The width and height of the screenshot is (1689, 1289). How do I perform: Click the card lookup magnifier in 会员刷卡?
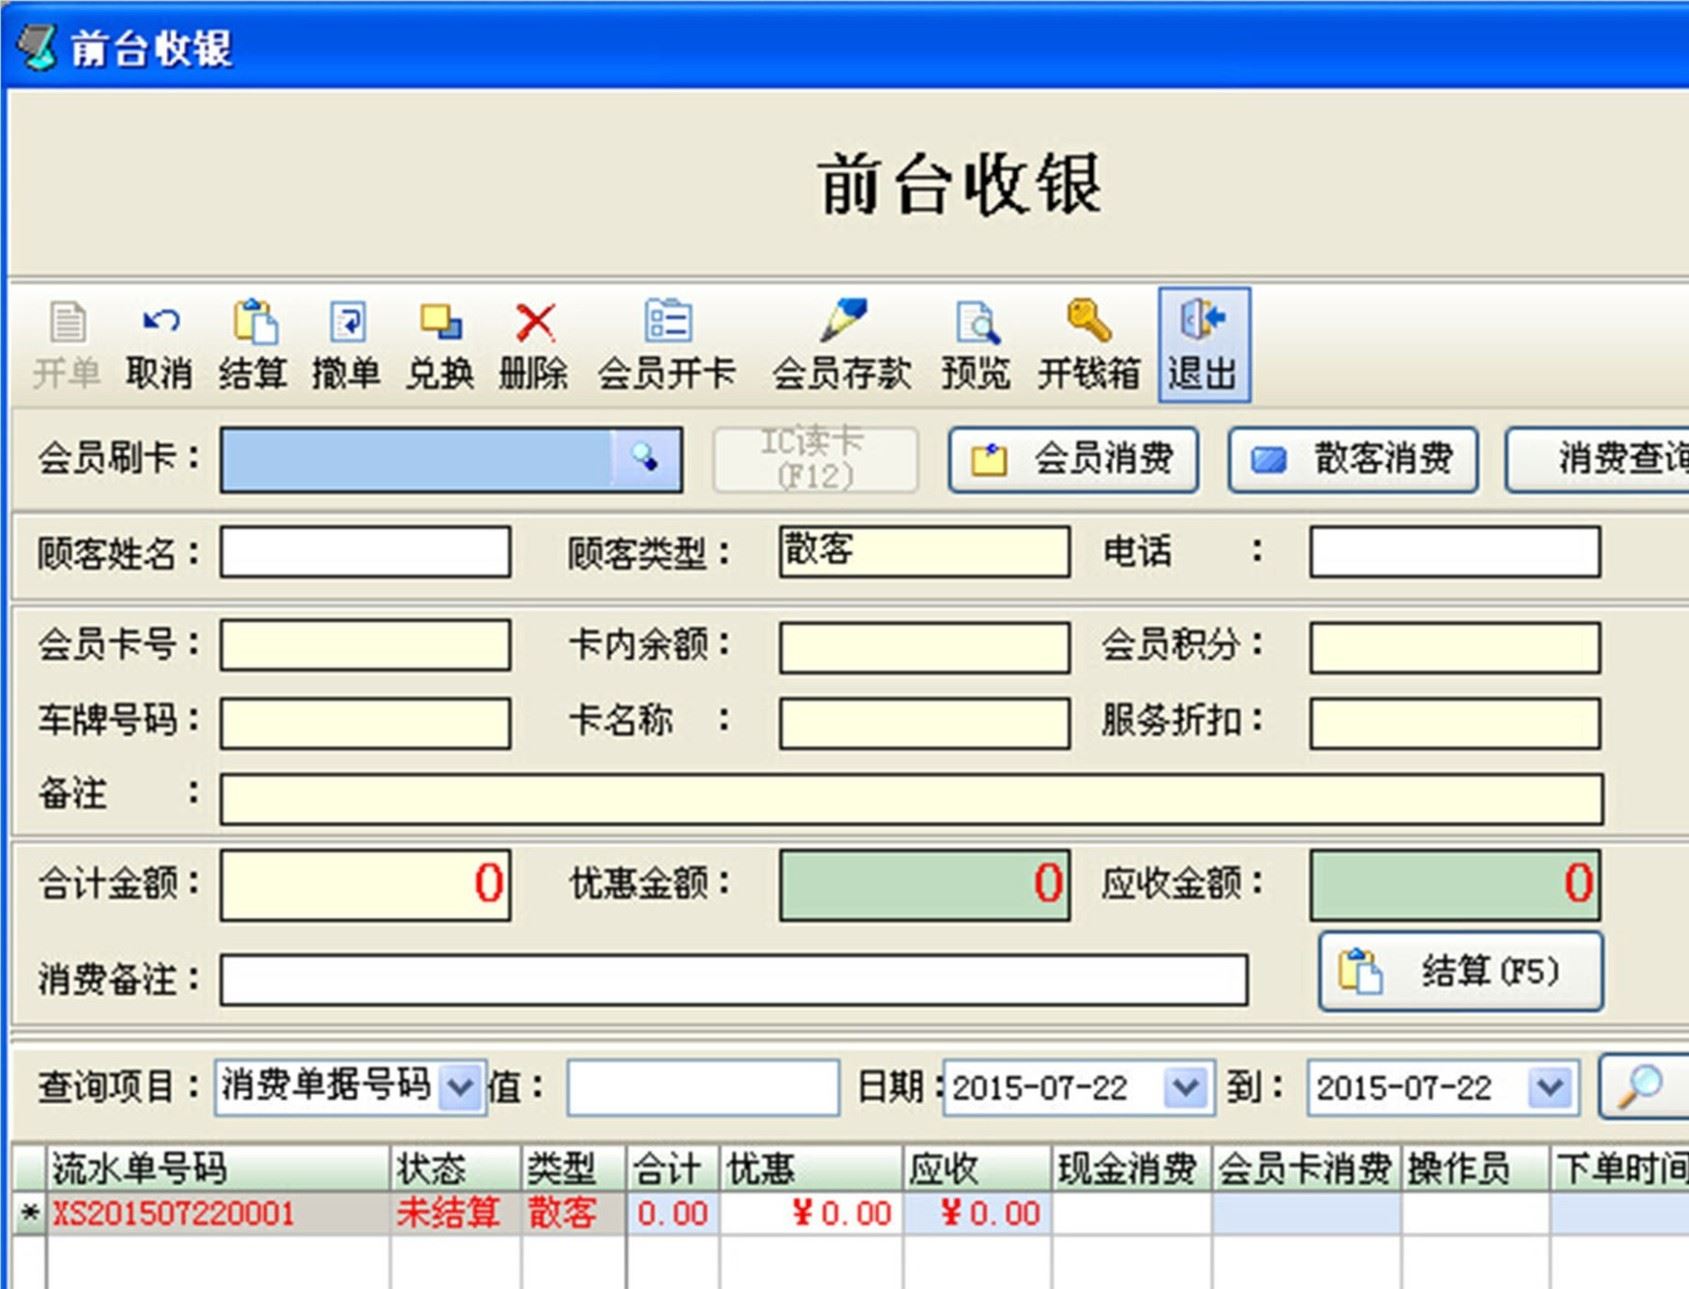coord(645,459)
